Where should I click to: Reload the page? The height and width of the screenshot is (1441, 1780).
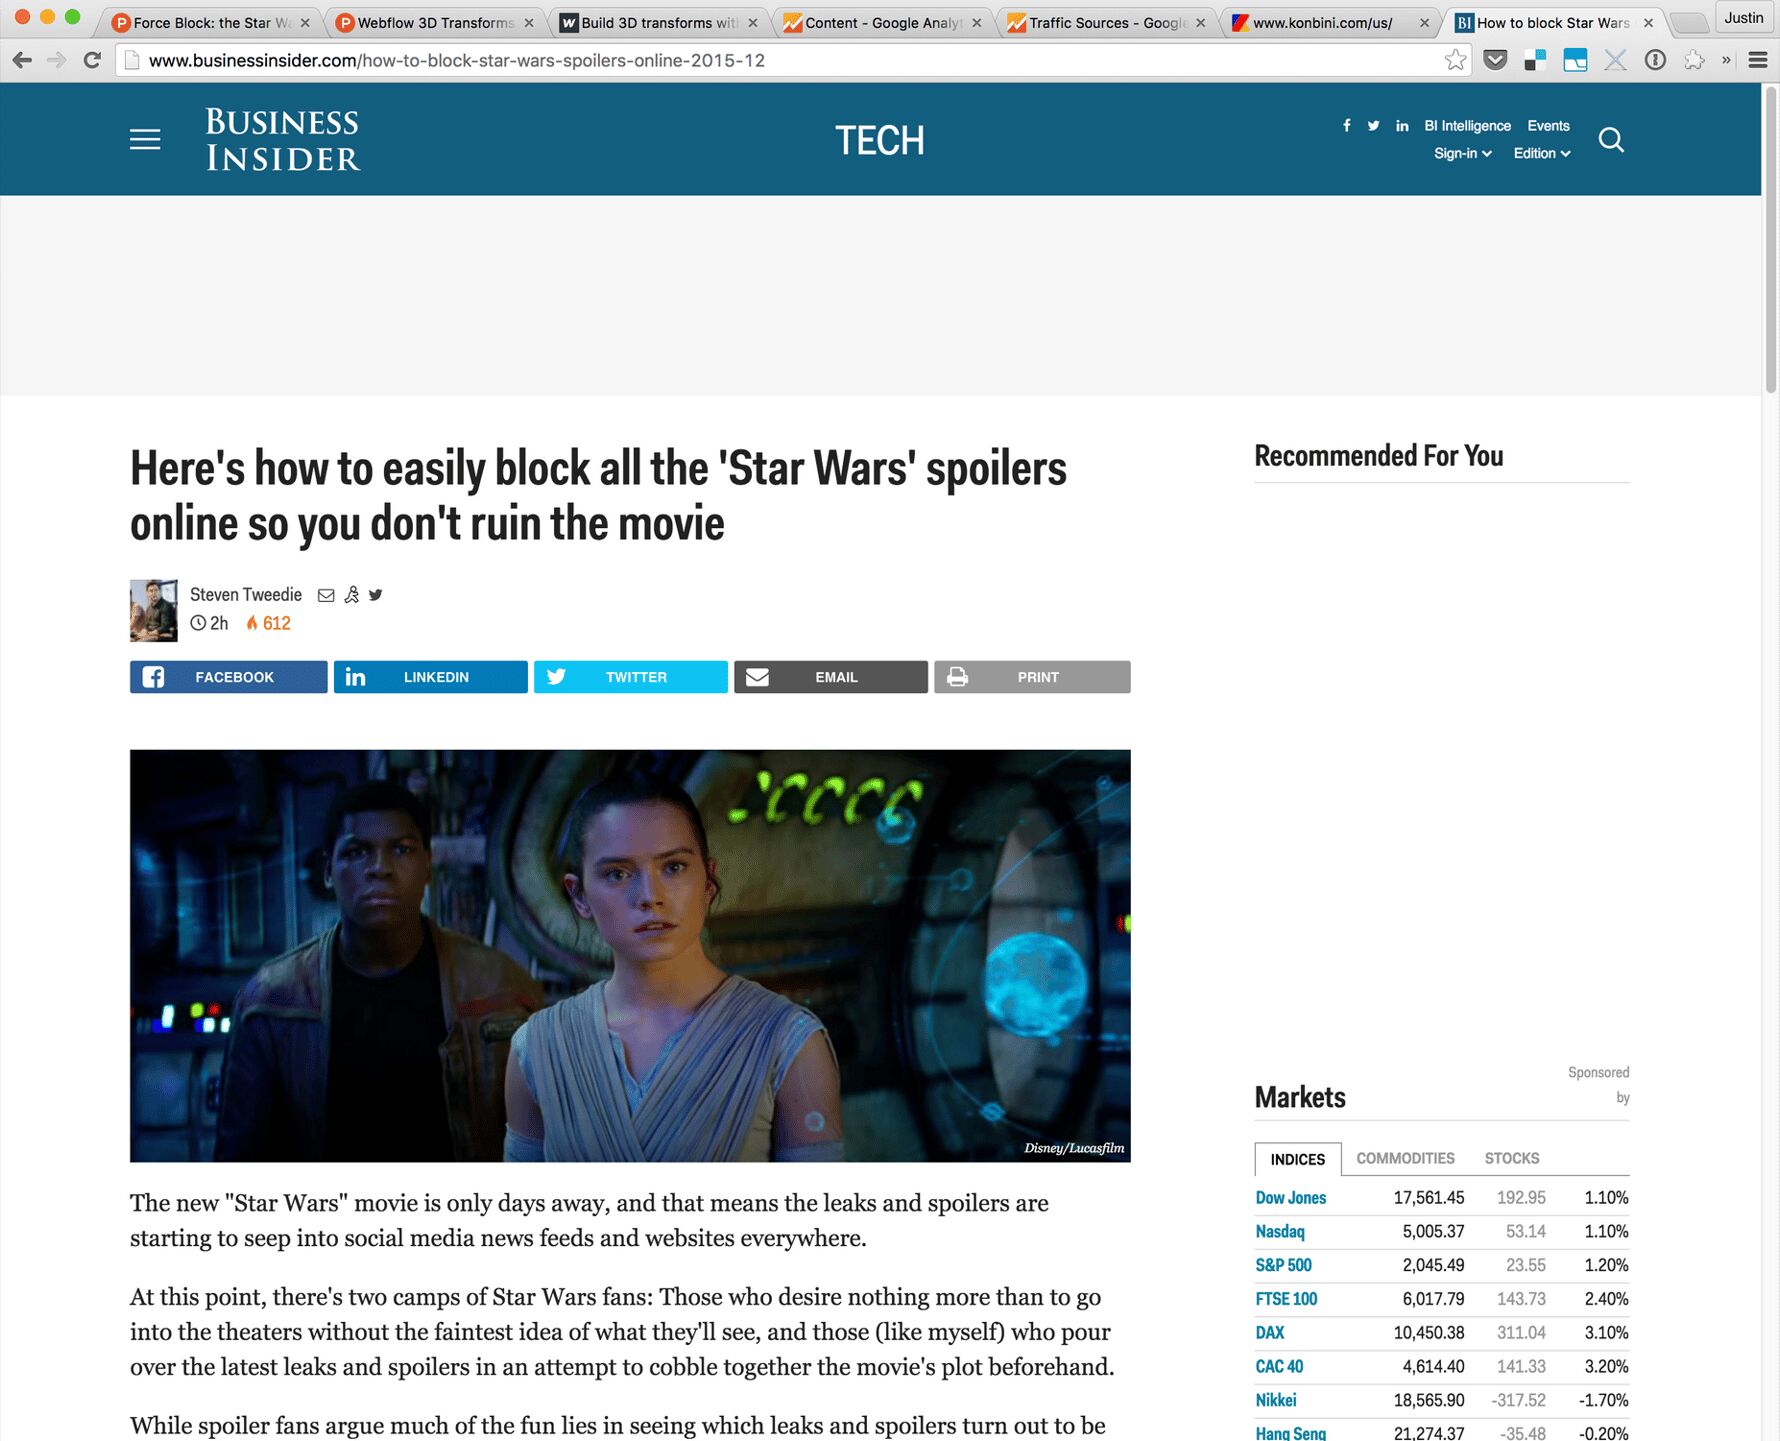92,60
